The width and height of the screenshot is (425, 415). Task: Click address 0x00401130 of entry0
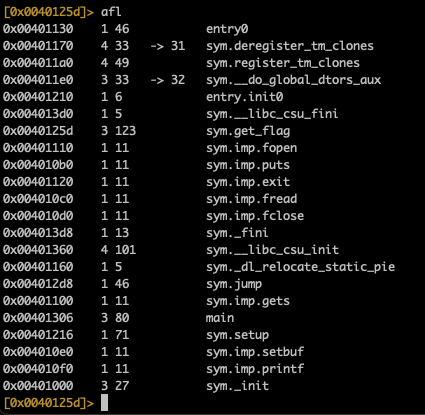tap(38, 29)
